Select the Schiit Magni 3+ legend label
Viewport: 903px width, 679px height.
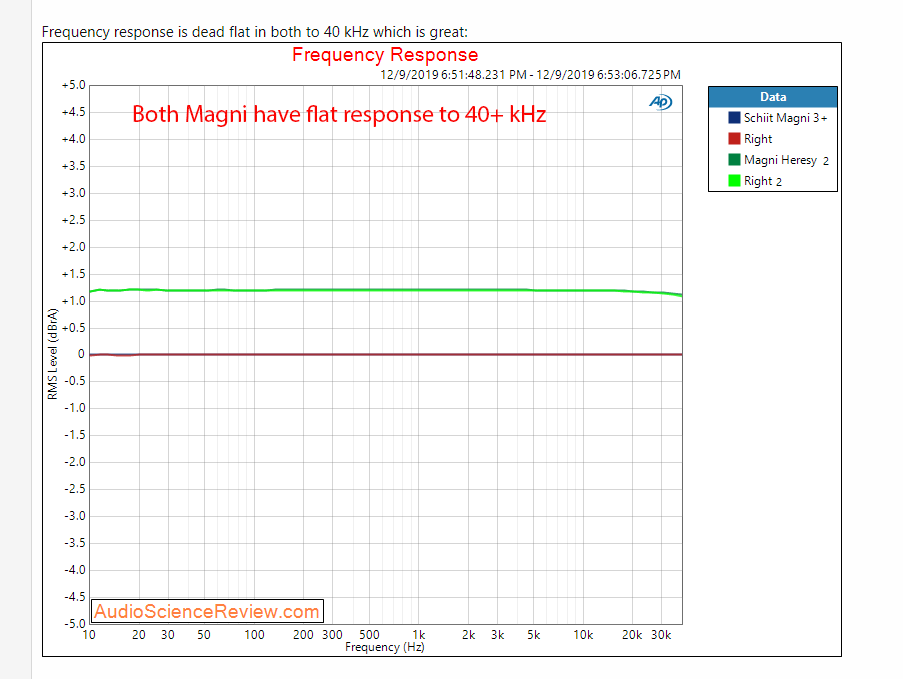(786, 118)
